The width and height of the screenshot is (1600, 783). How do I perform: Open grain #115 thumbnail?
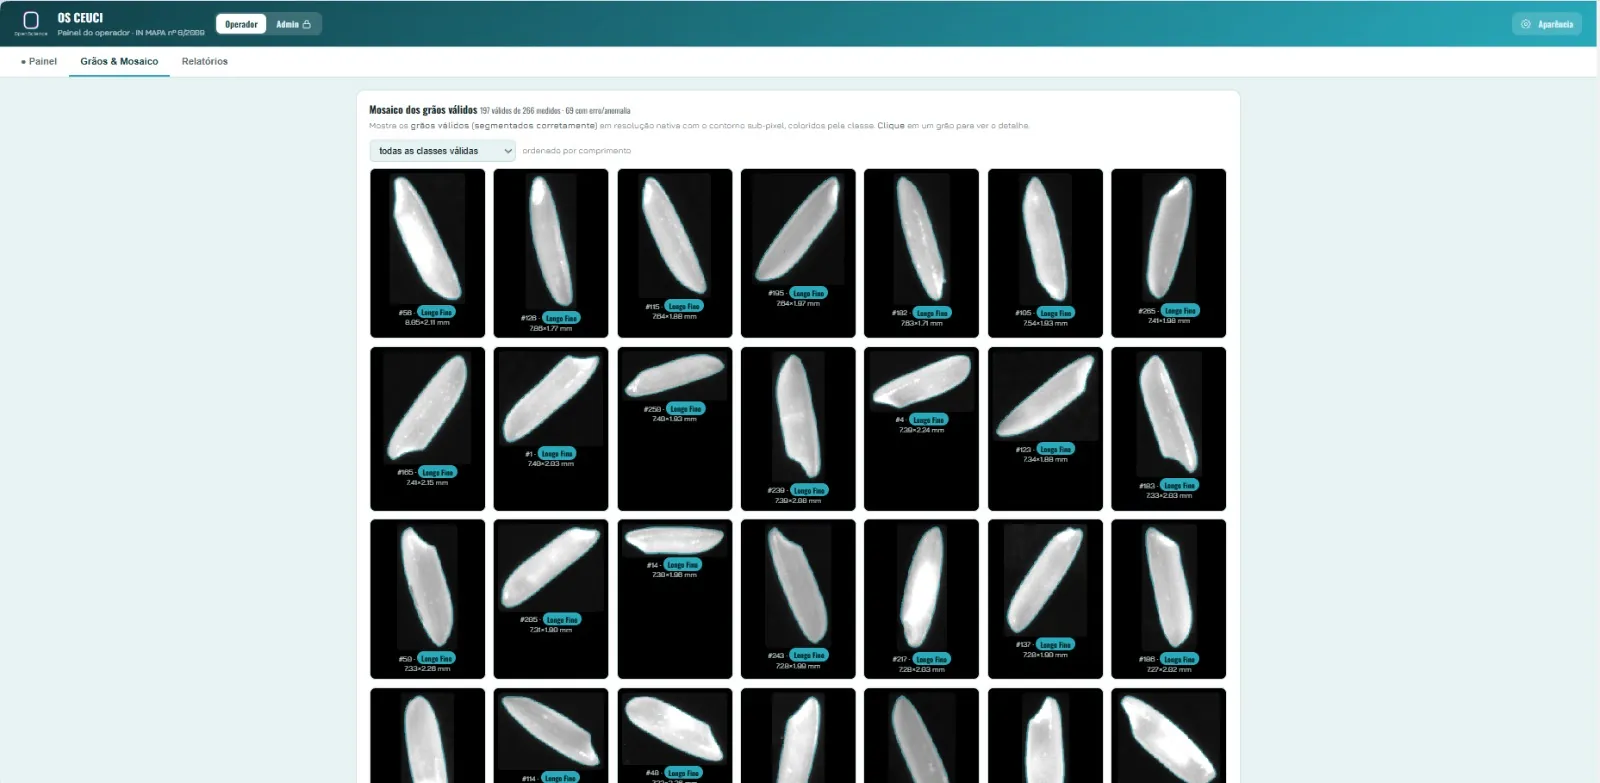[675, 253]
